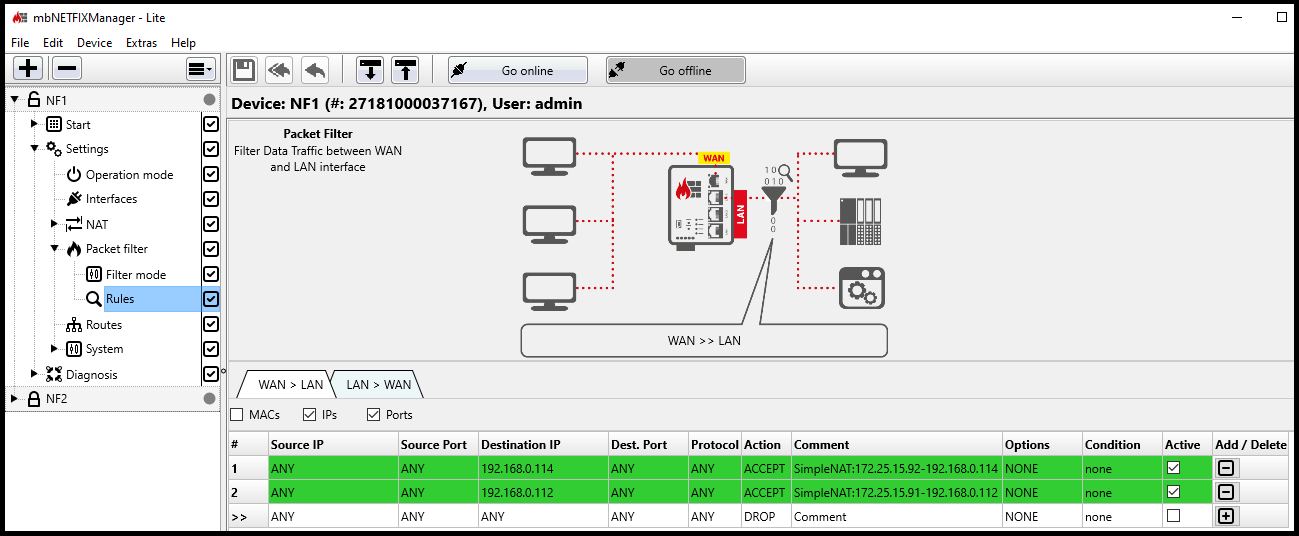Toggle the MACs checkbox
1299x536 pixels.
(x=237, y=414)
